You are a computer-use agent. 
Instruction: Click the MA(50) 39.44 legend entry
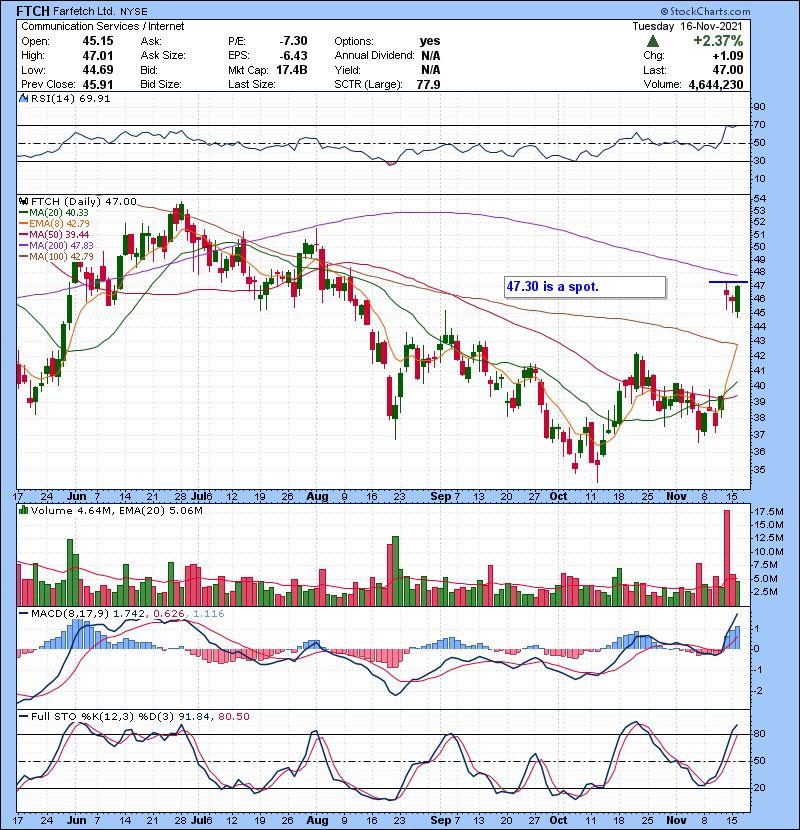[55, 234]
